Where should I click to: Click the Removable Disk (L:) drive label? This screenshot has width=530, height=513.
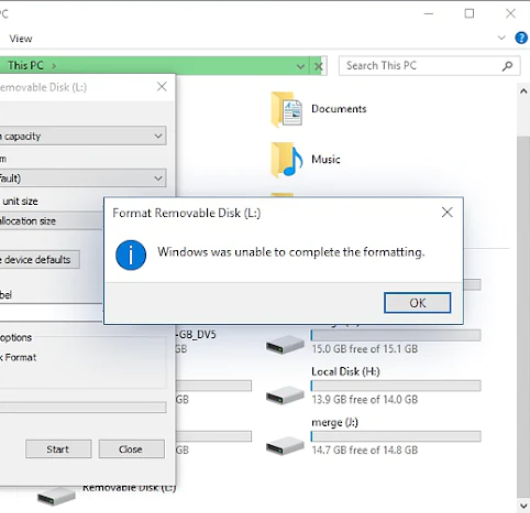coord(129,488)
